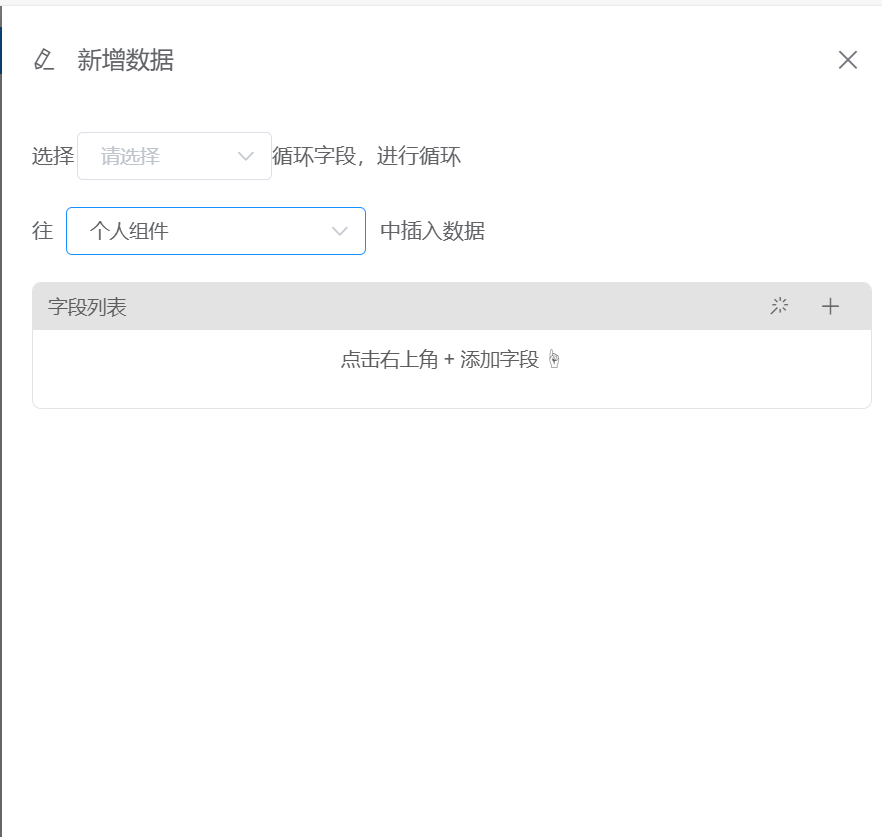The height and width of the screenshot is (837, 882).
Task: Click the 新增数据 panel title
Action: click(126, 60)
